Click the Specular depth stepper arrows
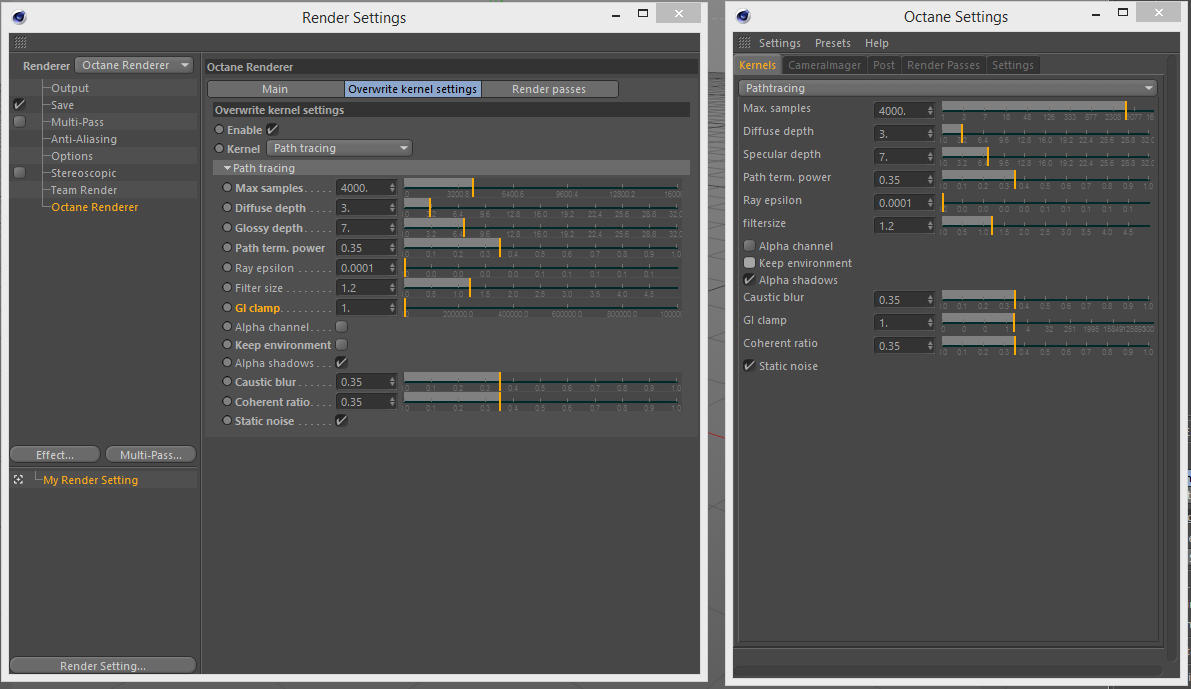Viewport: 1191px width, 689px height. point(930,156)
